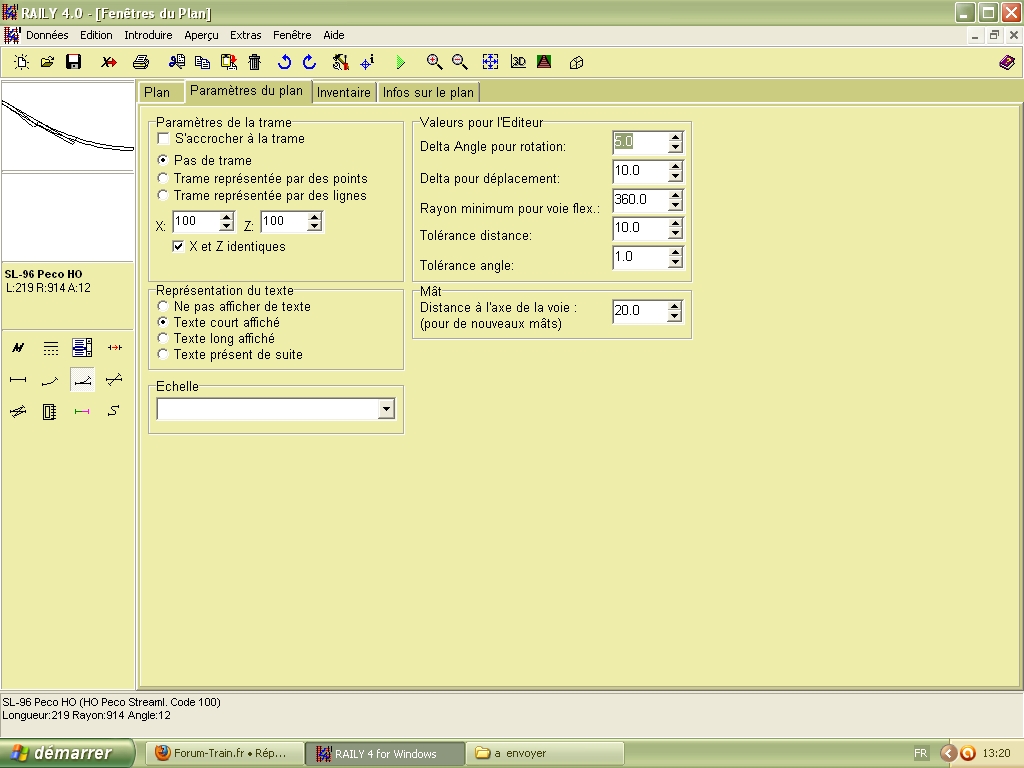
Task: Uncheck X et Z identiques checkbox
Action: pos(178,246)
